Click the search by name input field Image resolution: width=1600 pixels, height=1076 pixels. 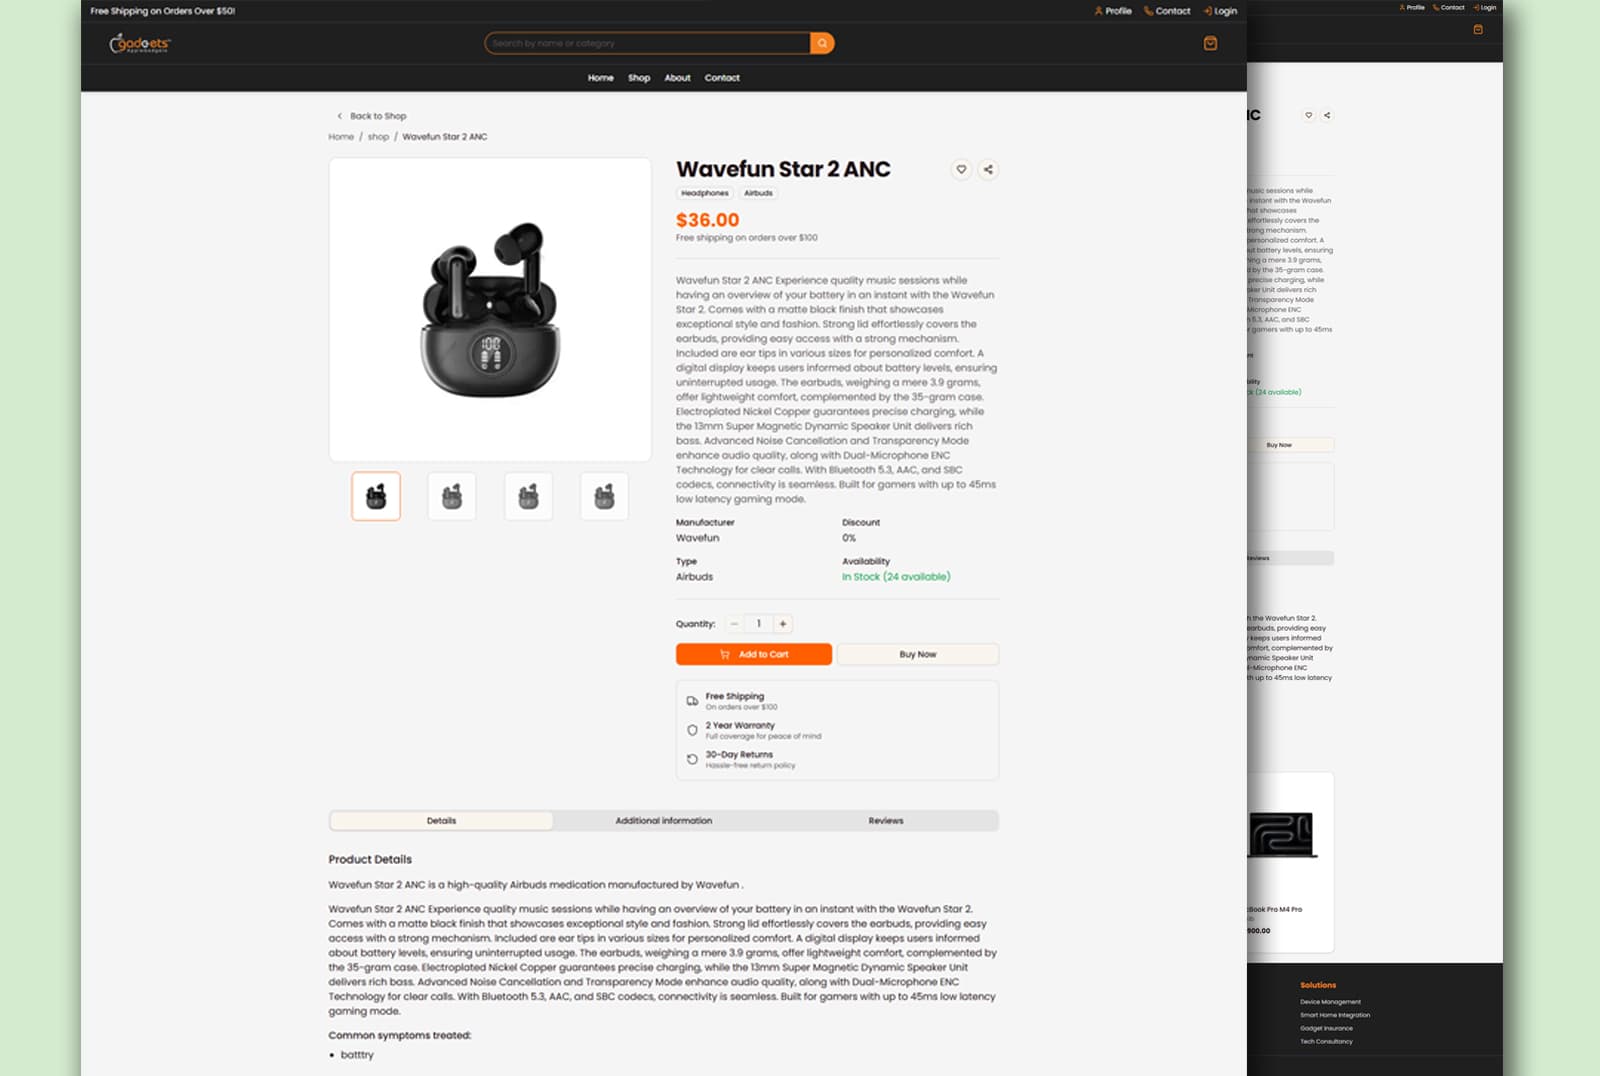(x=647, y=43)
